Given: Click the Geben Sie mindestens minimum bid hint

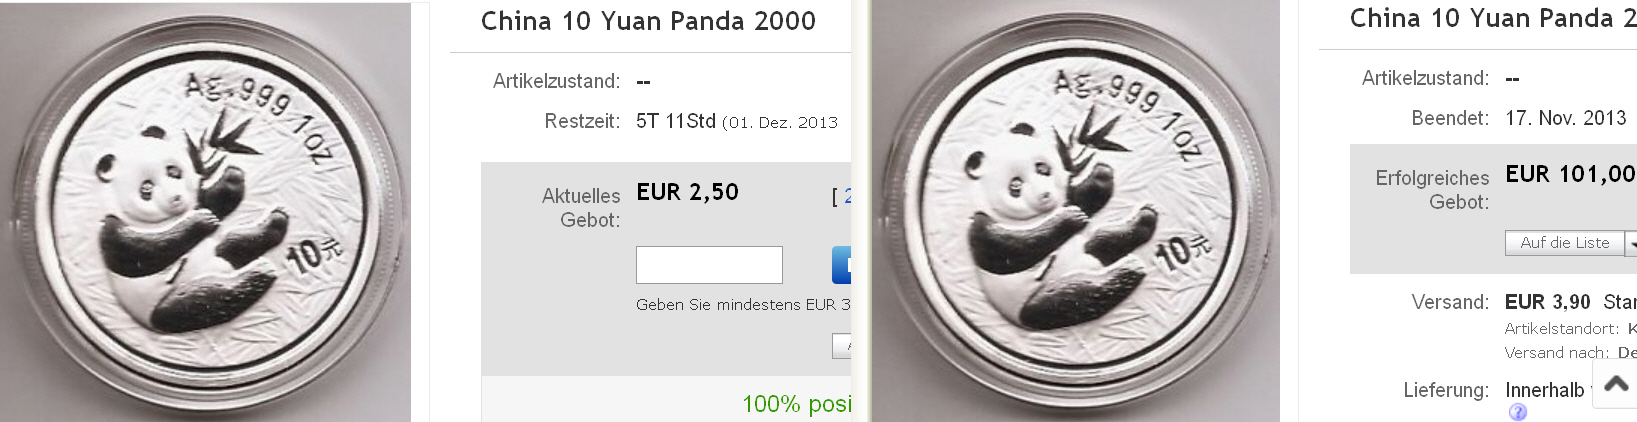Looking at the screenshot, I should [x=743, y=305].
